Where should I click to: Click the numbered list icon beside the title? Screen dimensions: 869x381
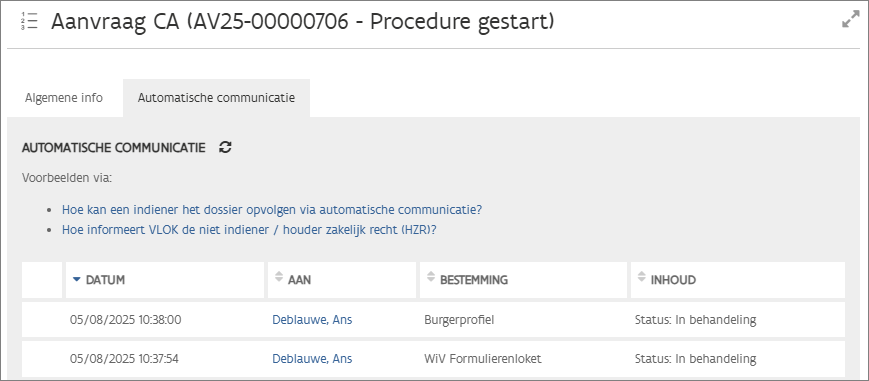pyautogui.click(x=29, y=21)
